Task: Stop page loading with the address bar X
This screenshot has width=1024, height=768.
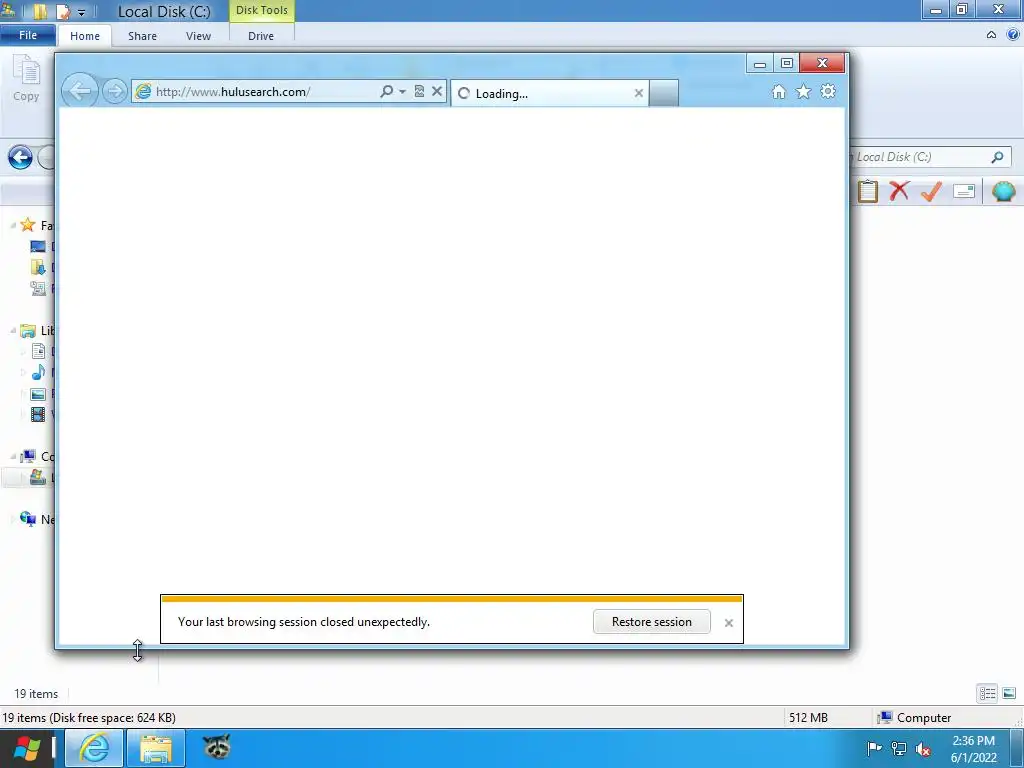Action: point(437,91)
